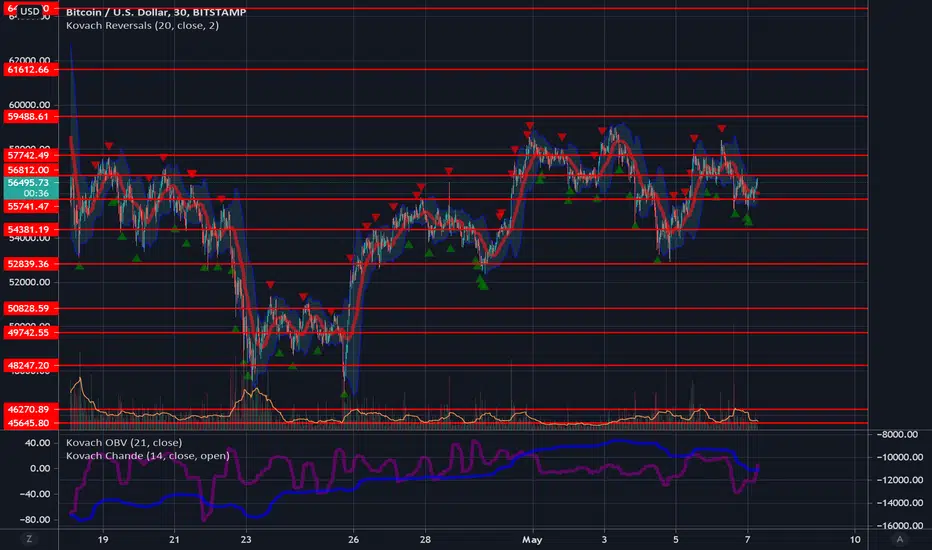Select the 55741.47 price line label
932x550 pixels.
[31, 206]
